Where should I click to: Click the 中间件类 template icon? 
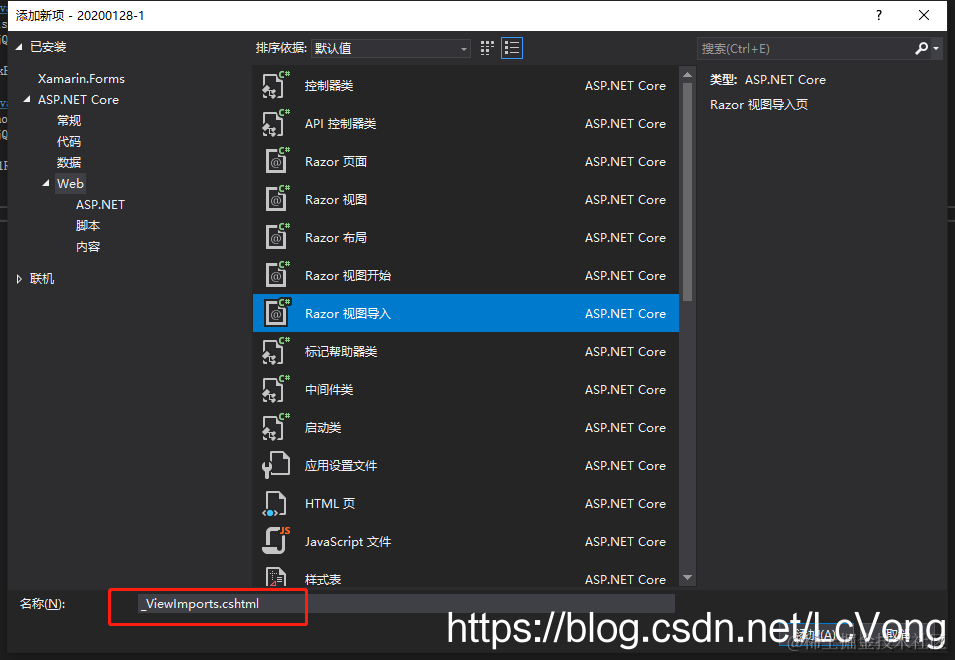(x=276, y=389)
